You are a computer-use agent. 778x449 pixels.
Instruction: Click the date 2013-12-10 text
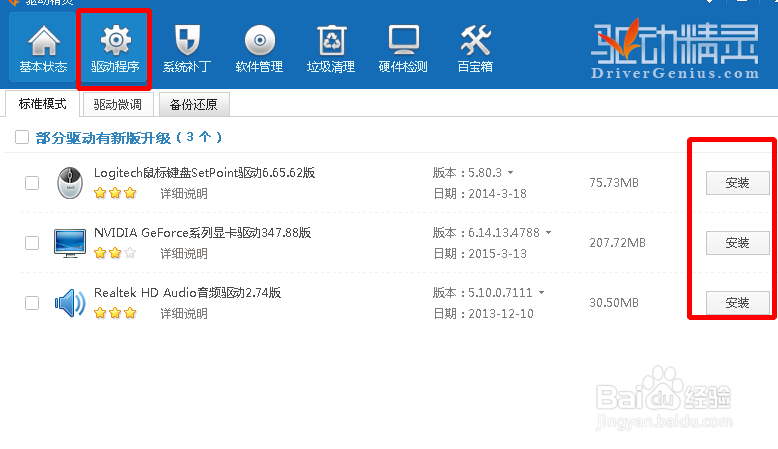(x=501, y=314)
